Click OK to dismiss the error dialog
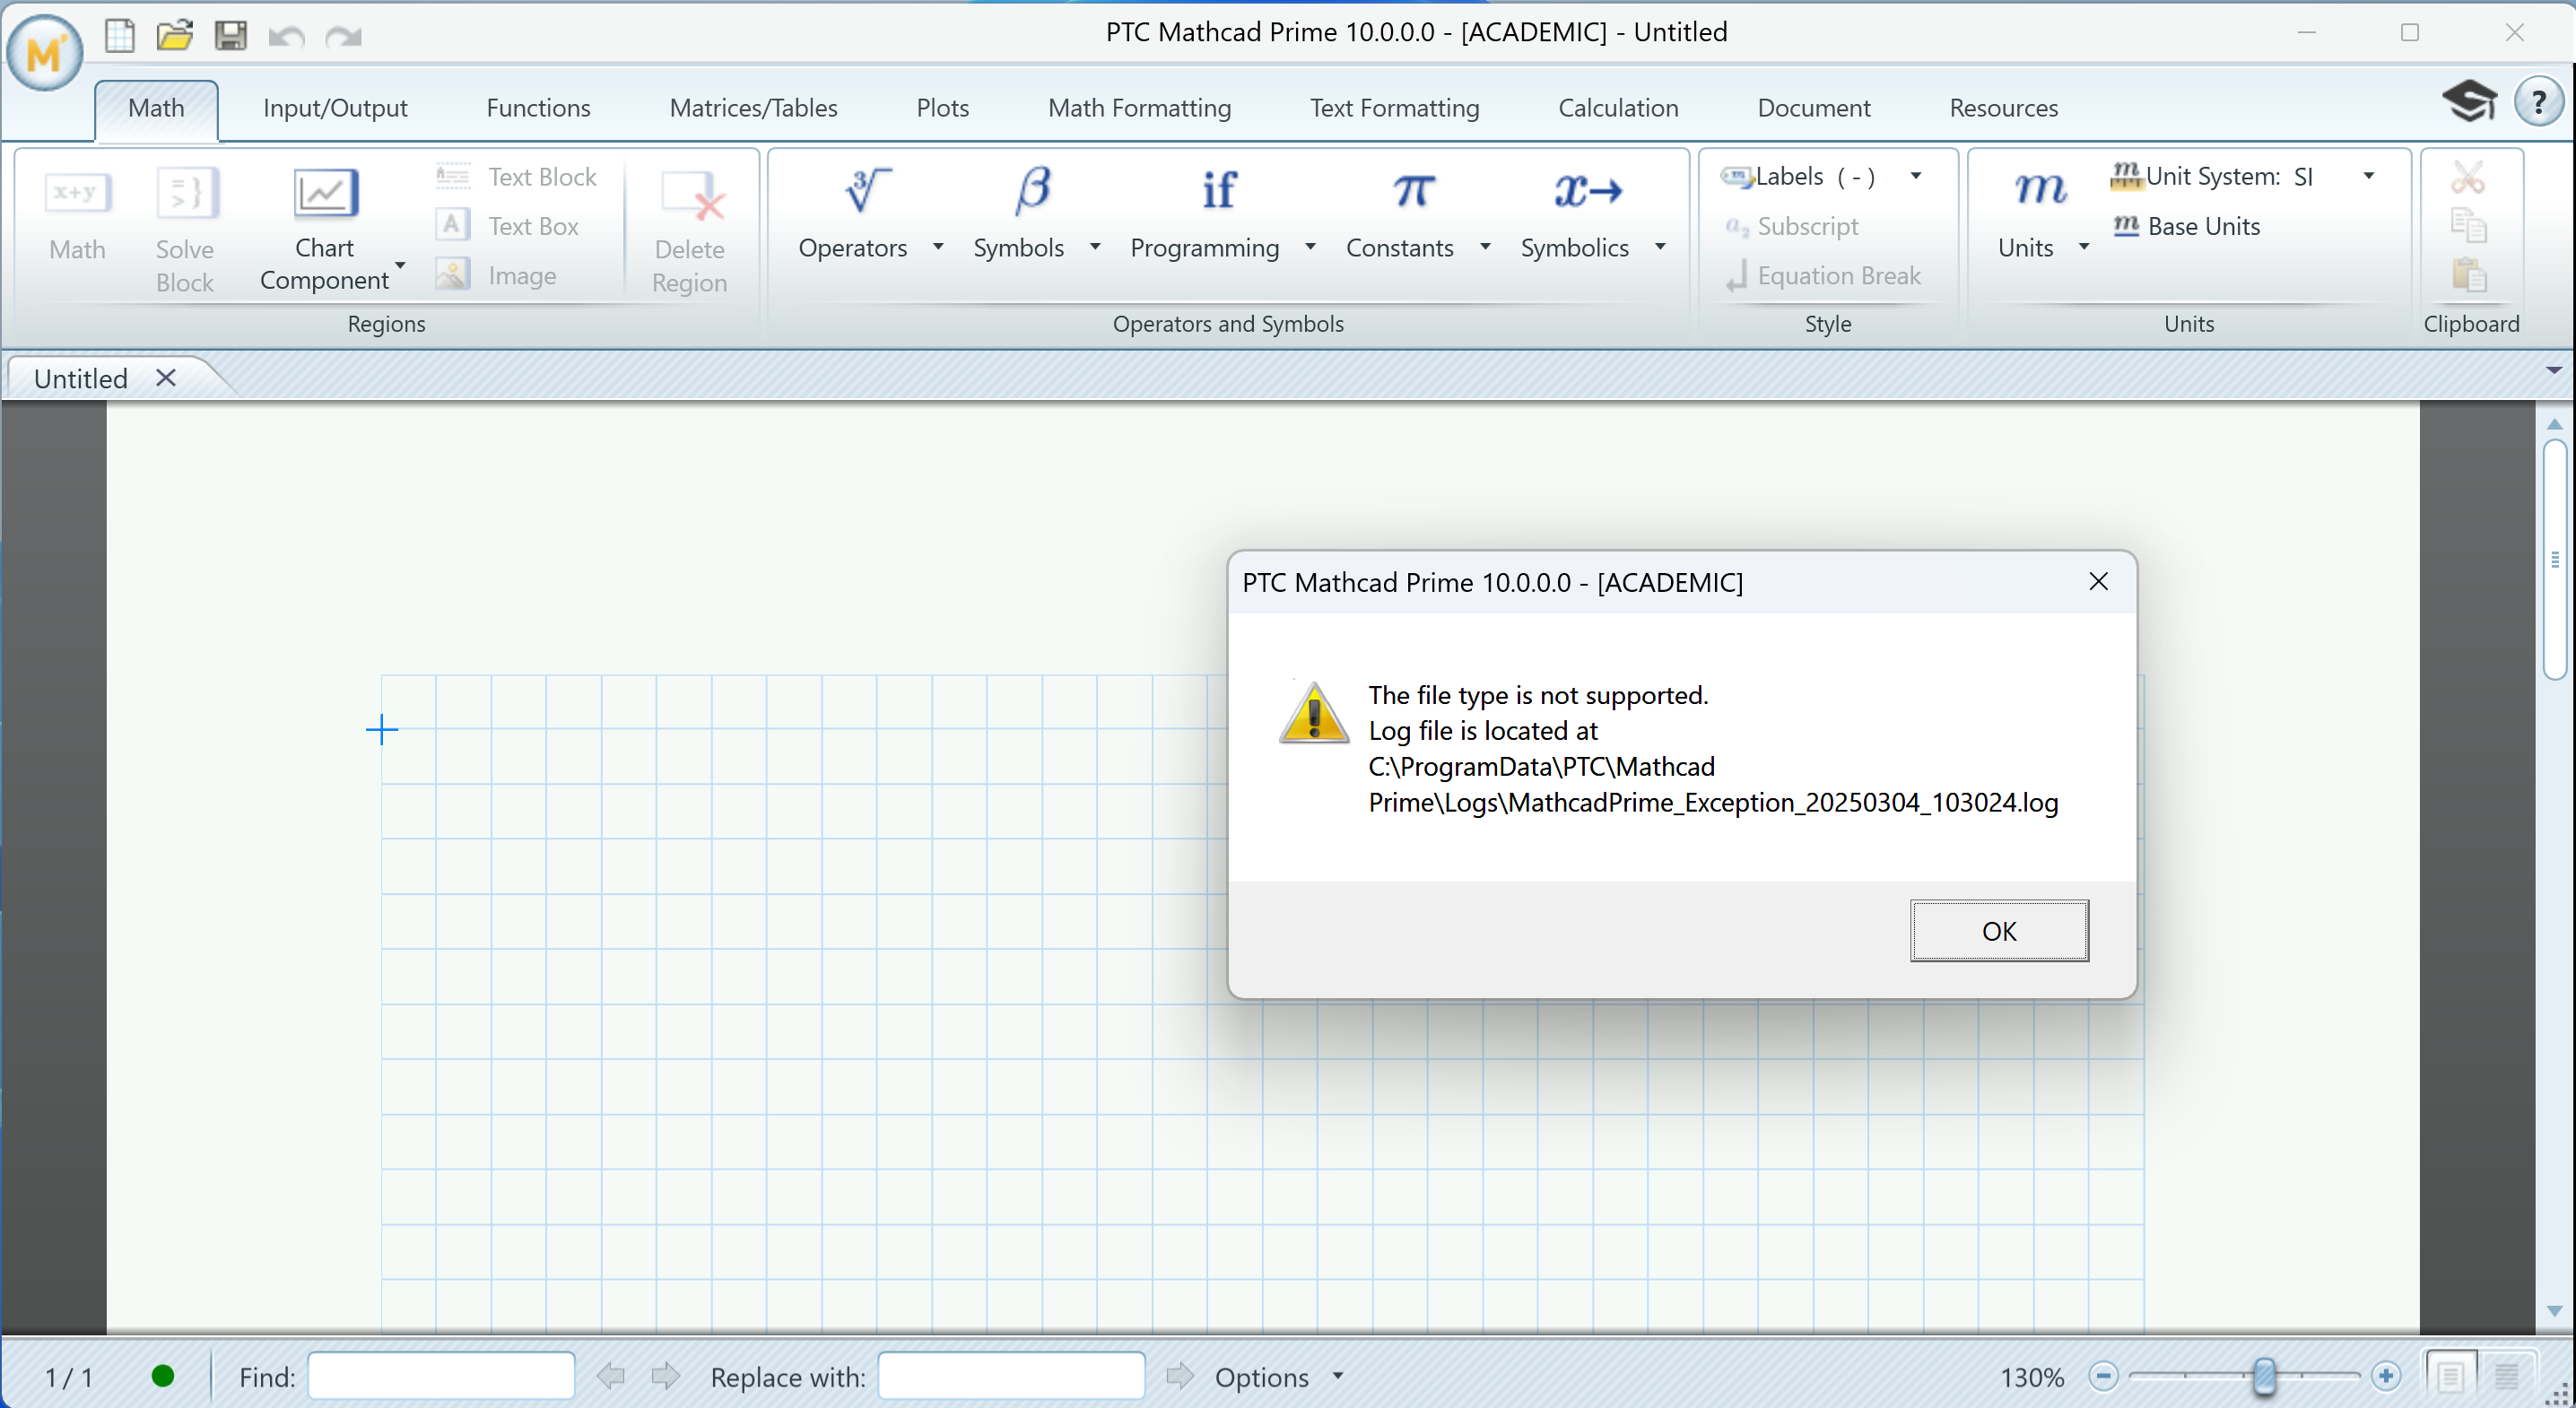Image resolution: width=2576 pixels, height=1408 pixels. [1998, 930]
